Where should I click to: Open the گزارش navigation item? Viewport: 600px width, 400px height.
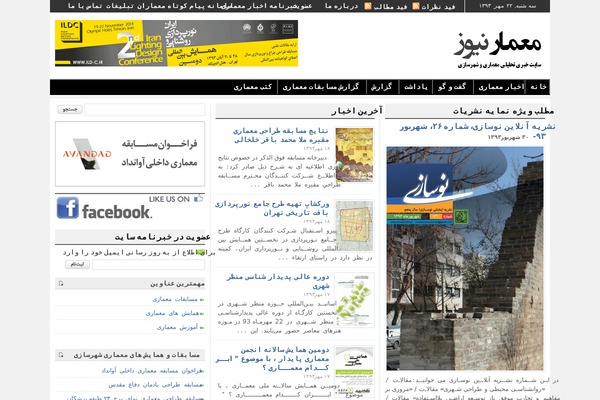(x=382, y=87)
